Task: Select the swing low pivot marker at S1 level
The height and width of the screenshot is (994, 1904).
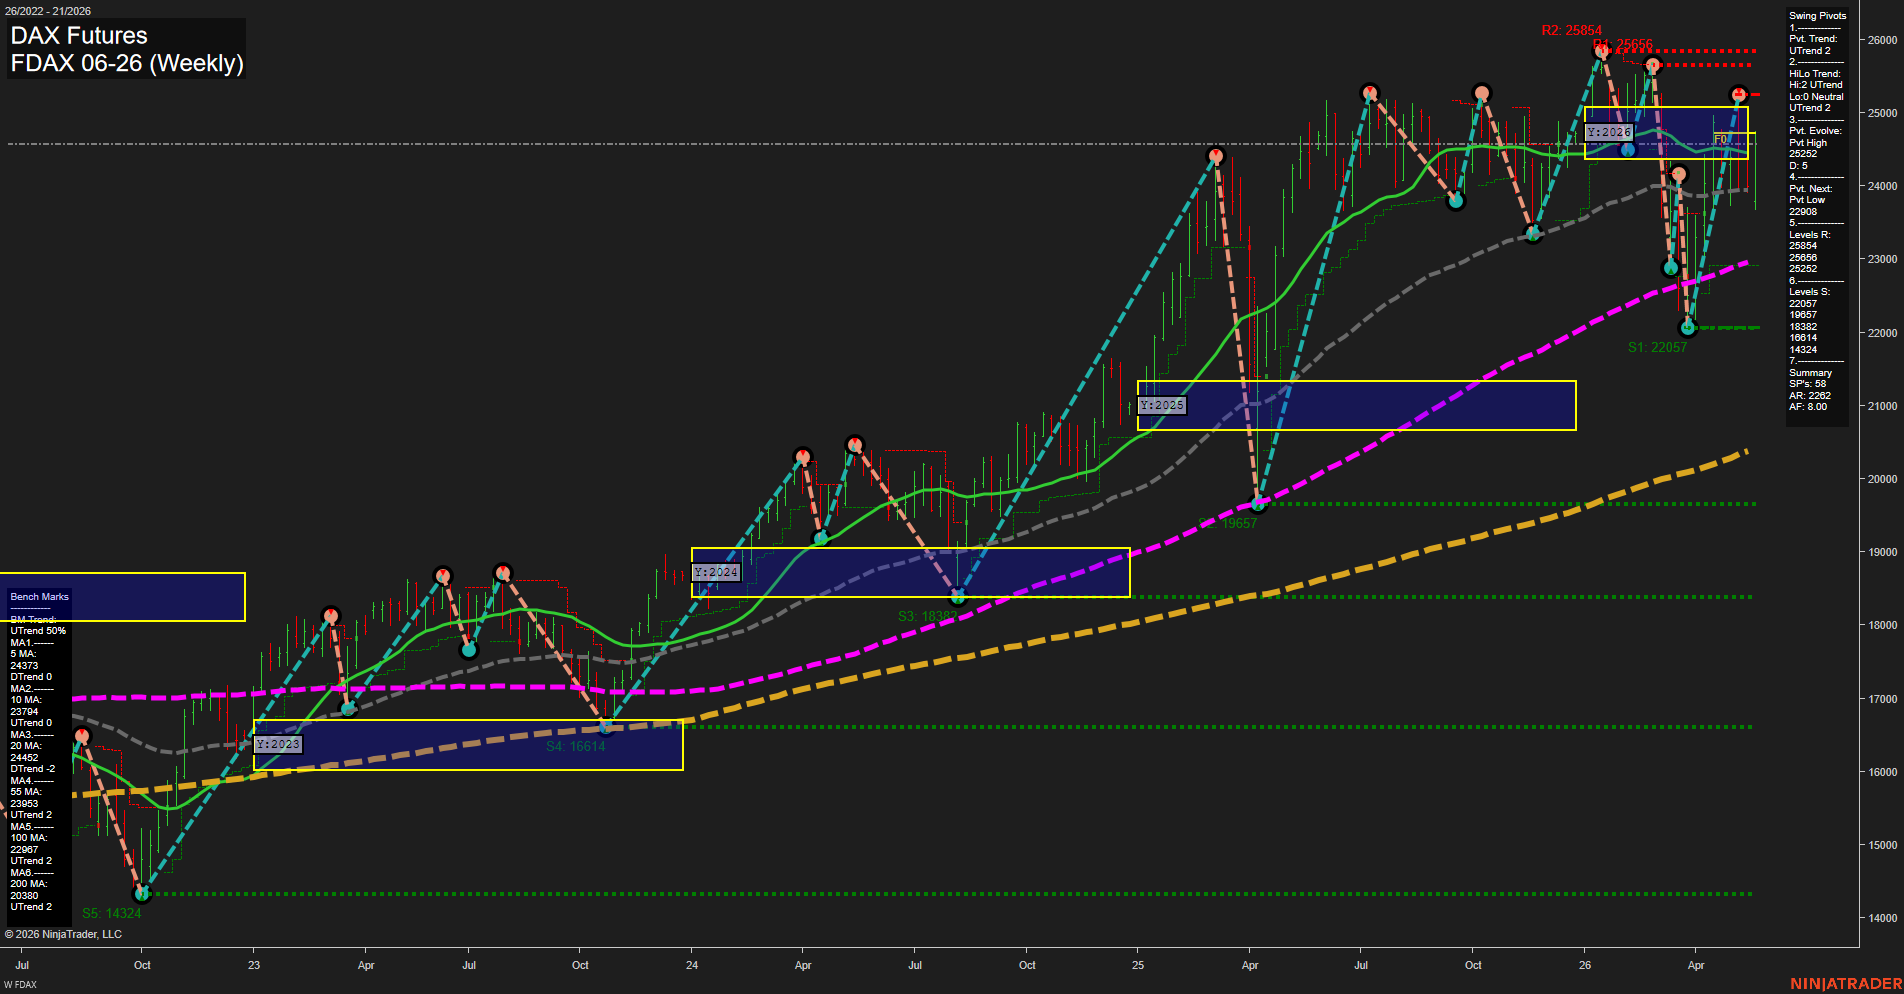Action: click(1688, 328)
